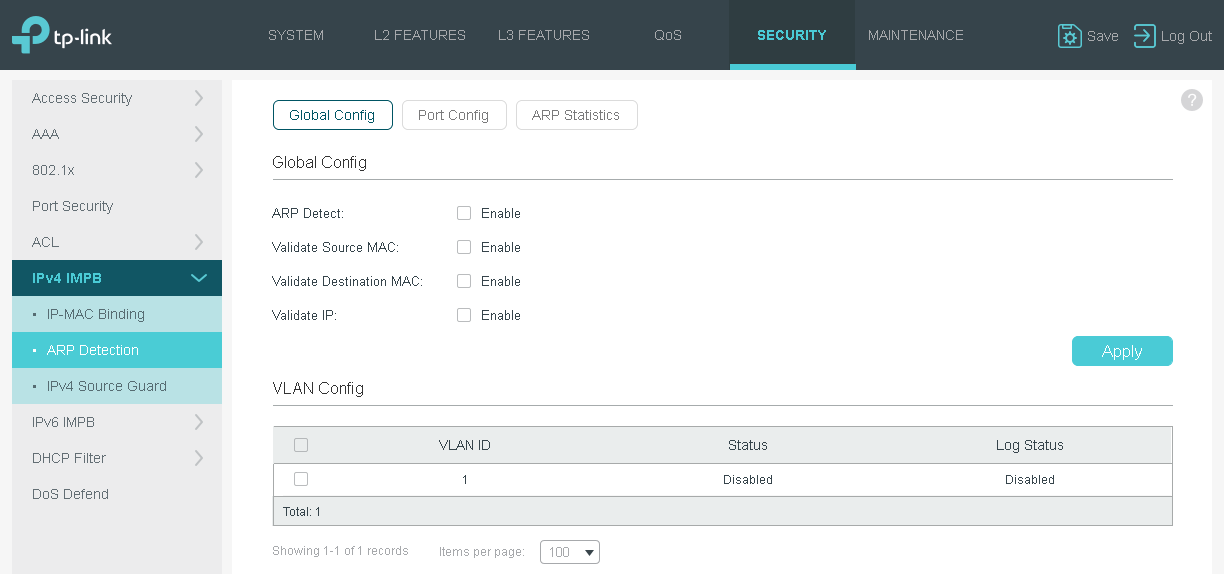1224x574 pixels.
Task: Enable the ARP Detect checkbox
Action: (464, 213)
